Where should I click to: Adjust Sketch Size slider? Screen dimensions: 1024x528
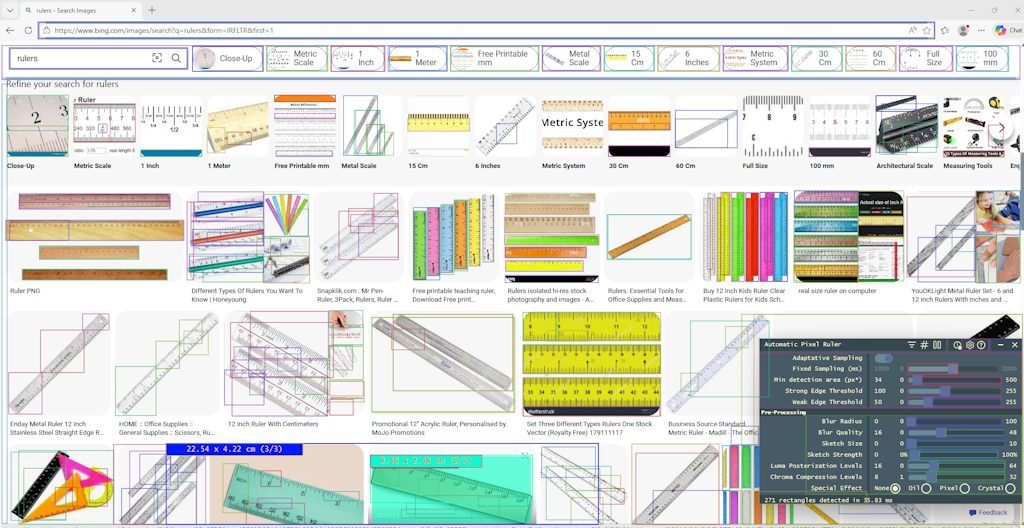[954, 444]
